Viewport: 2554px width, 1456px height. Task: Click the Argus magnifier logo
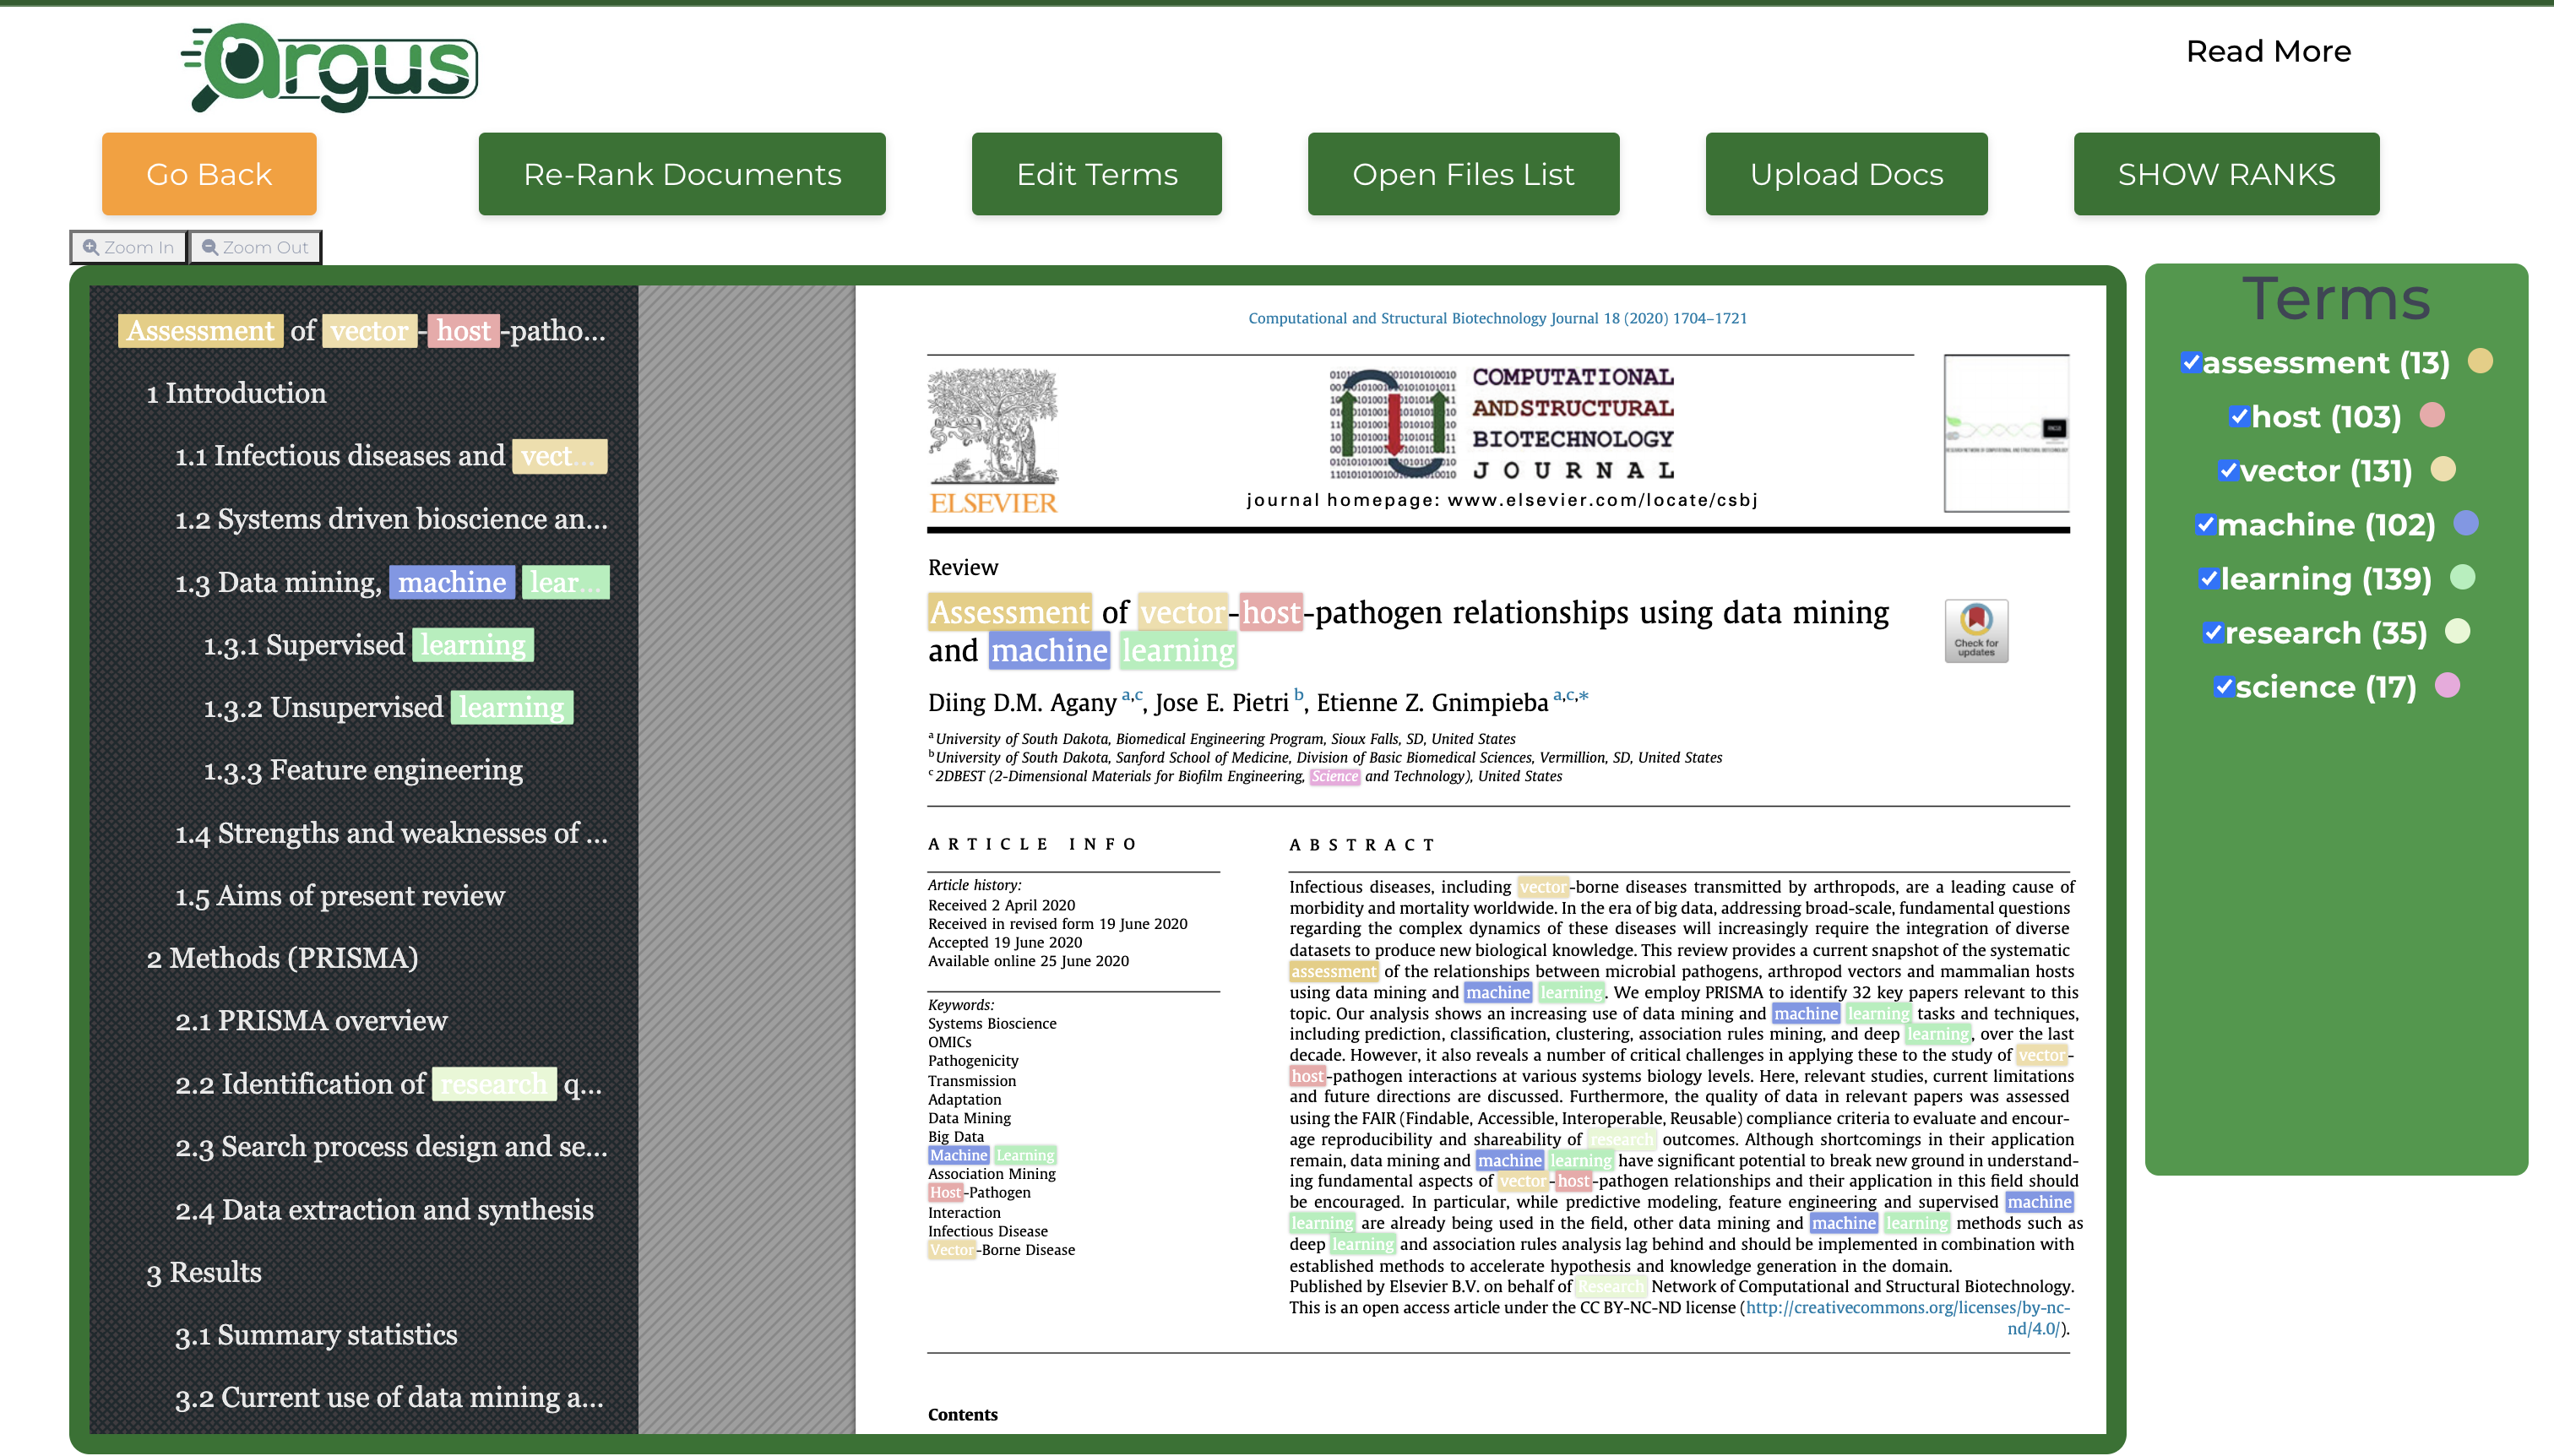point(329,67)
